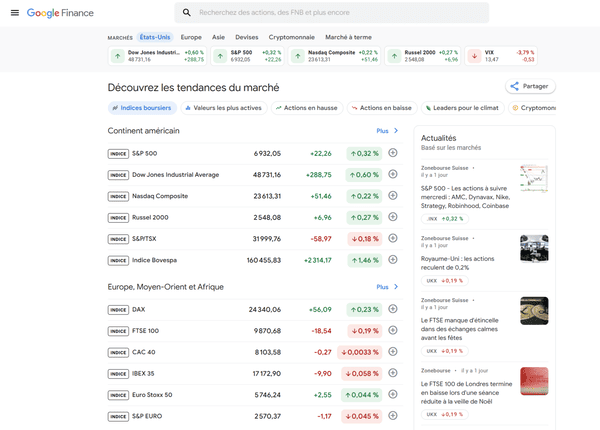This screenshot has width=600, height=430.
Task: Open the Royaume-Uni news article thumbnail
Action: click(533, 247)
